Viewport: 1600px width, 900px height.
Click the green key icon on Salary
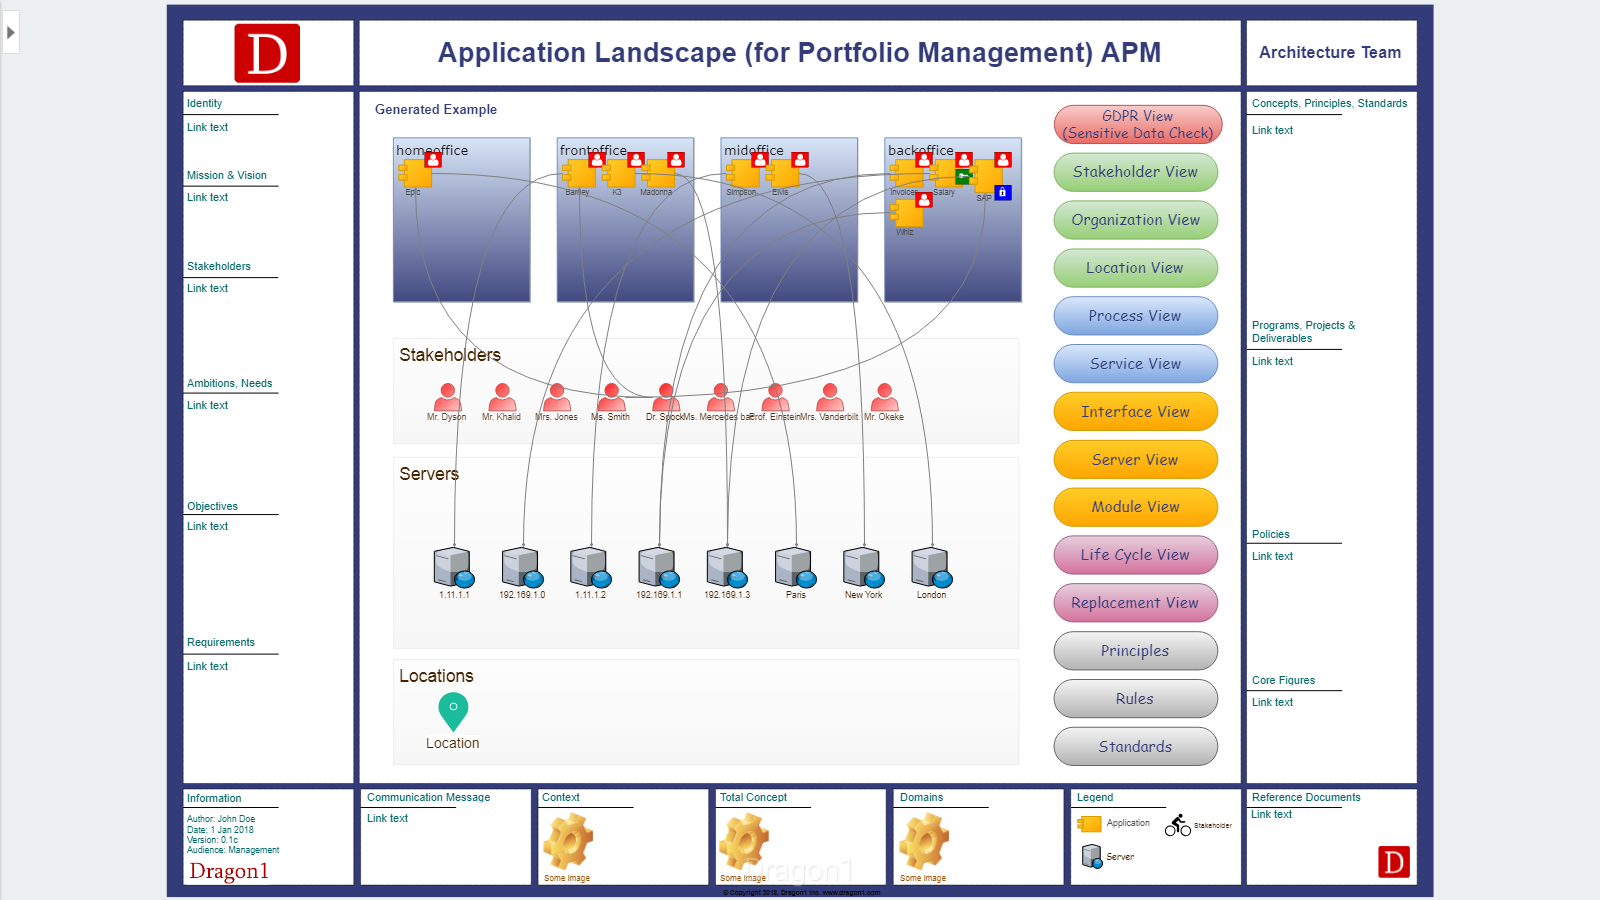click(963, 176)
